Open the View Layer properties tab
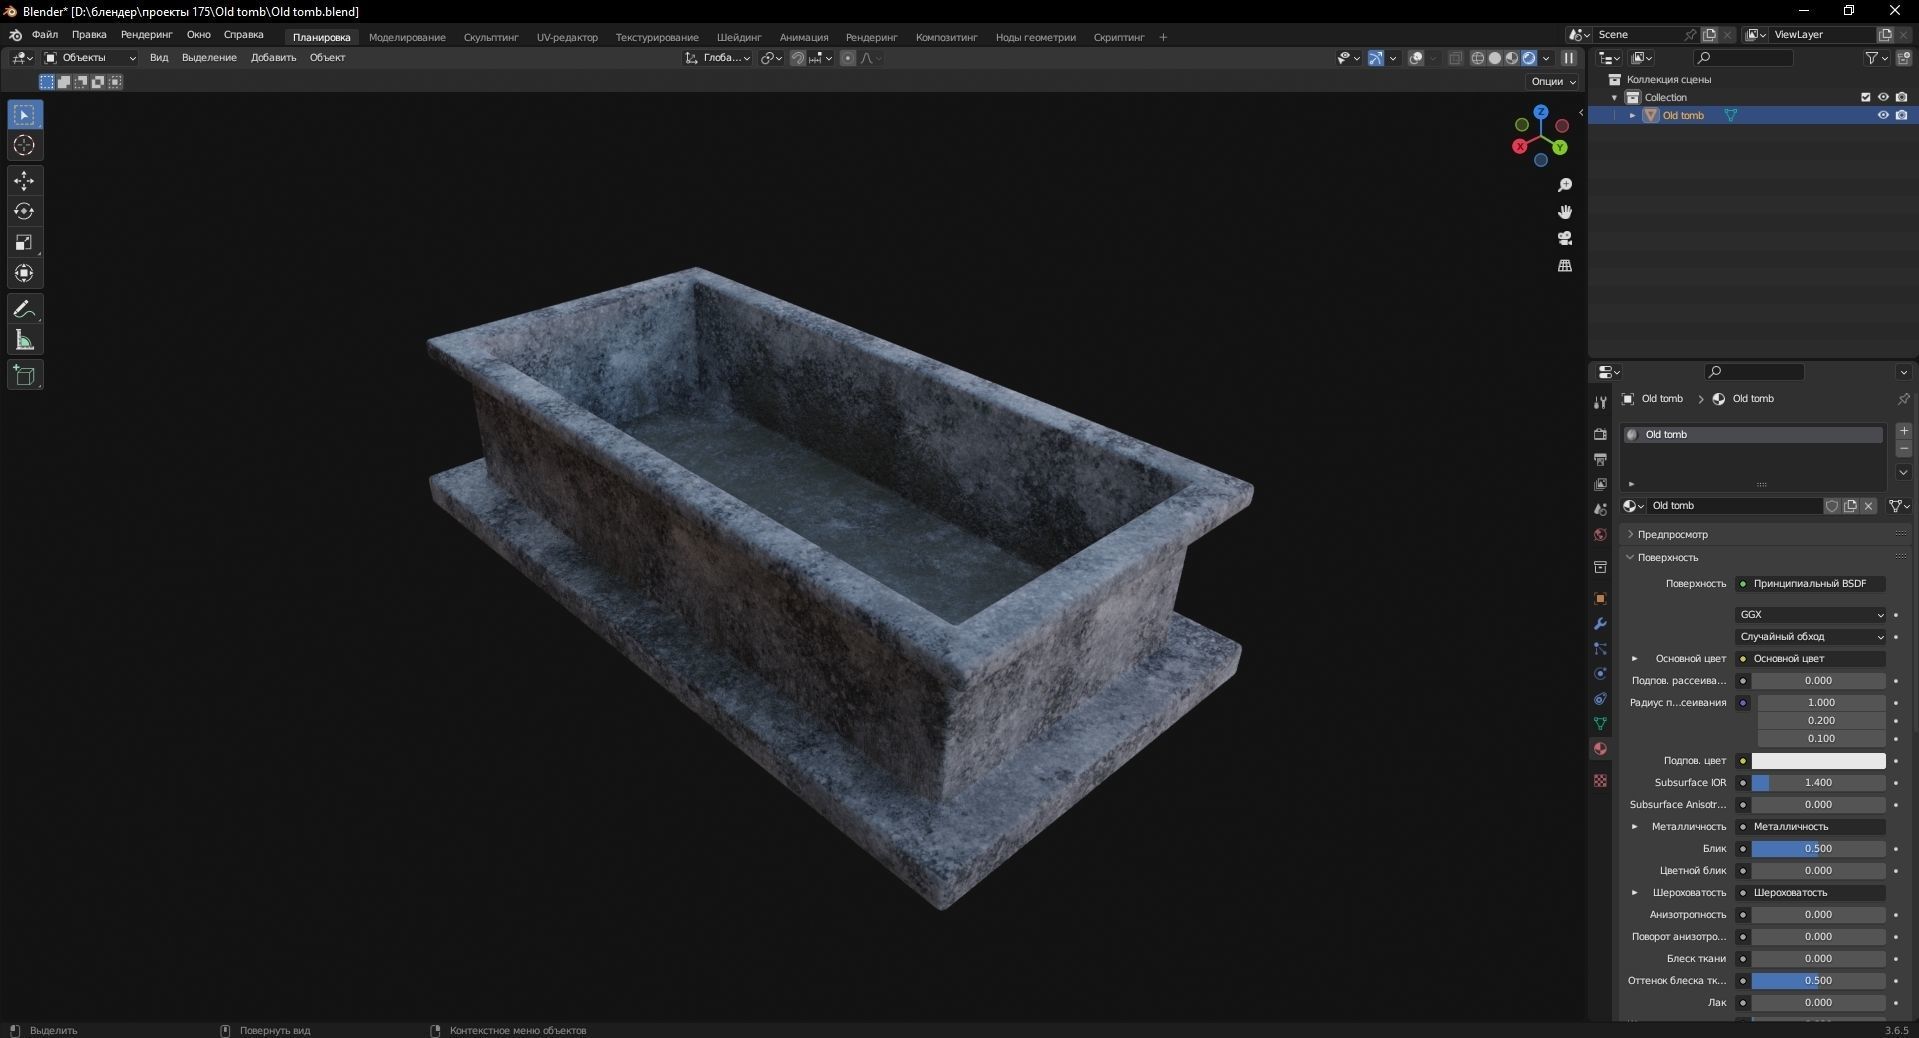This screenshot has width=1919, height=1038. coord(1600,484)
